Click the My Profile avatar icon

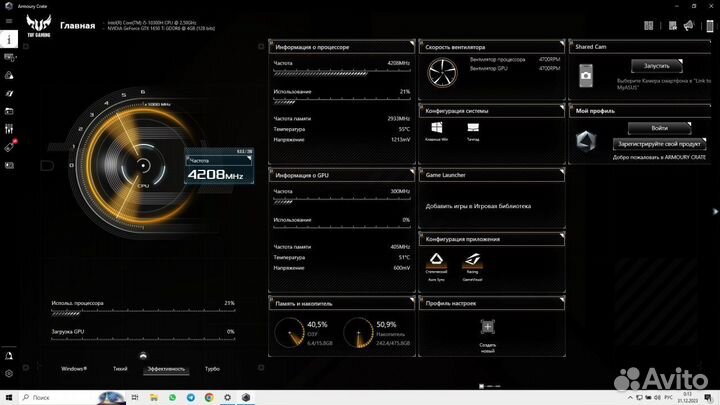point(586,141)
